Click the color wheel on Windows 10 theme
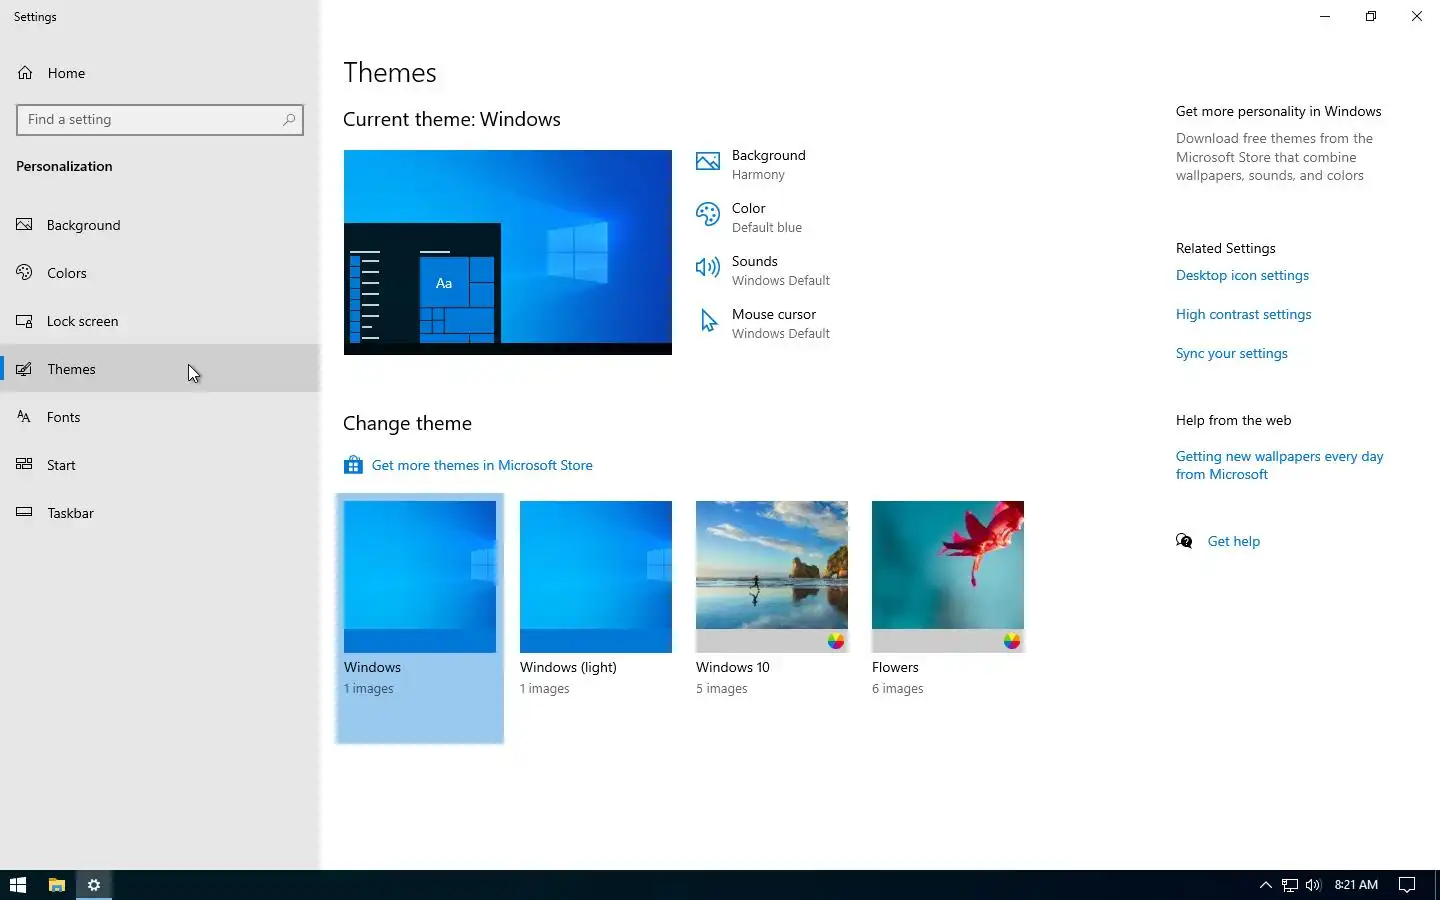The width and height of the screenshot is (1440, 900). [x=836, y=641]
